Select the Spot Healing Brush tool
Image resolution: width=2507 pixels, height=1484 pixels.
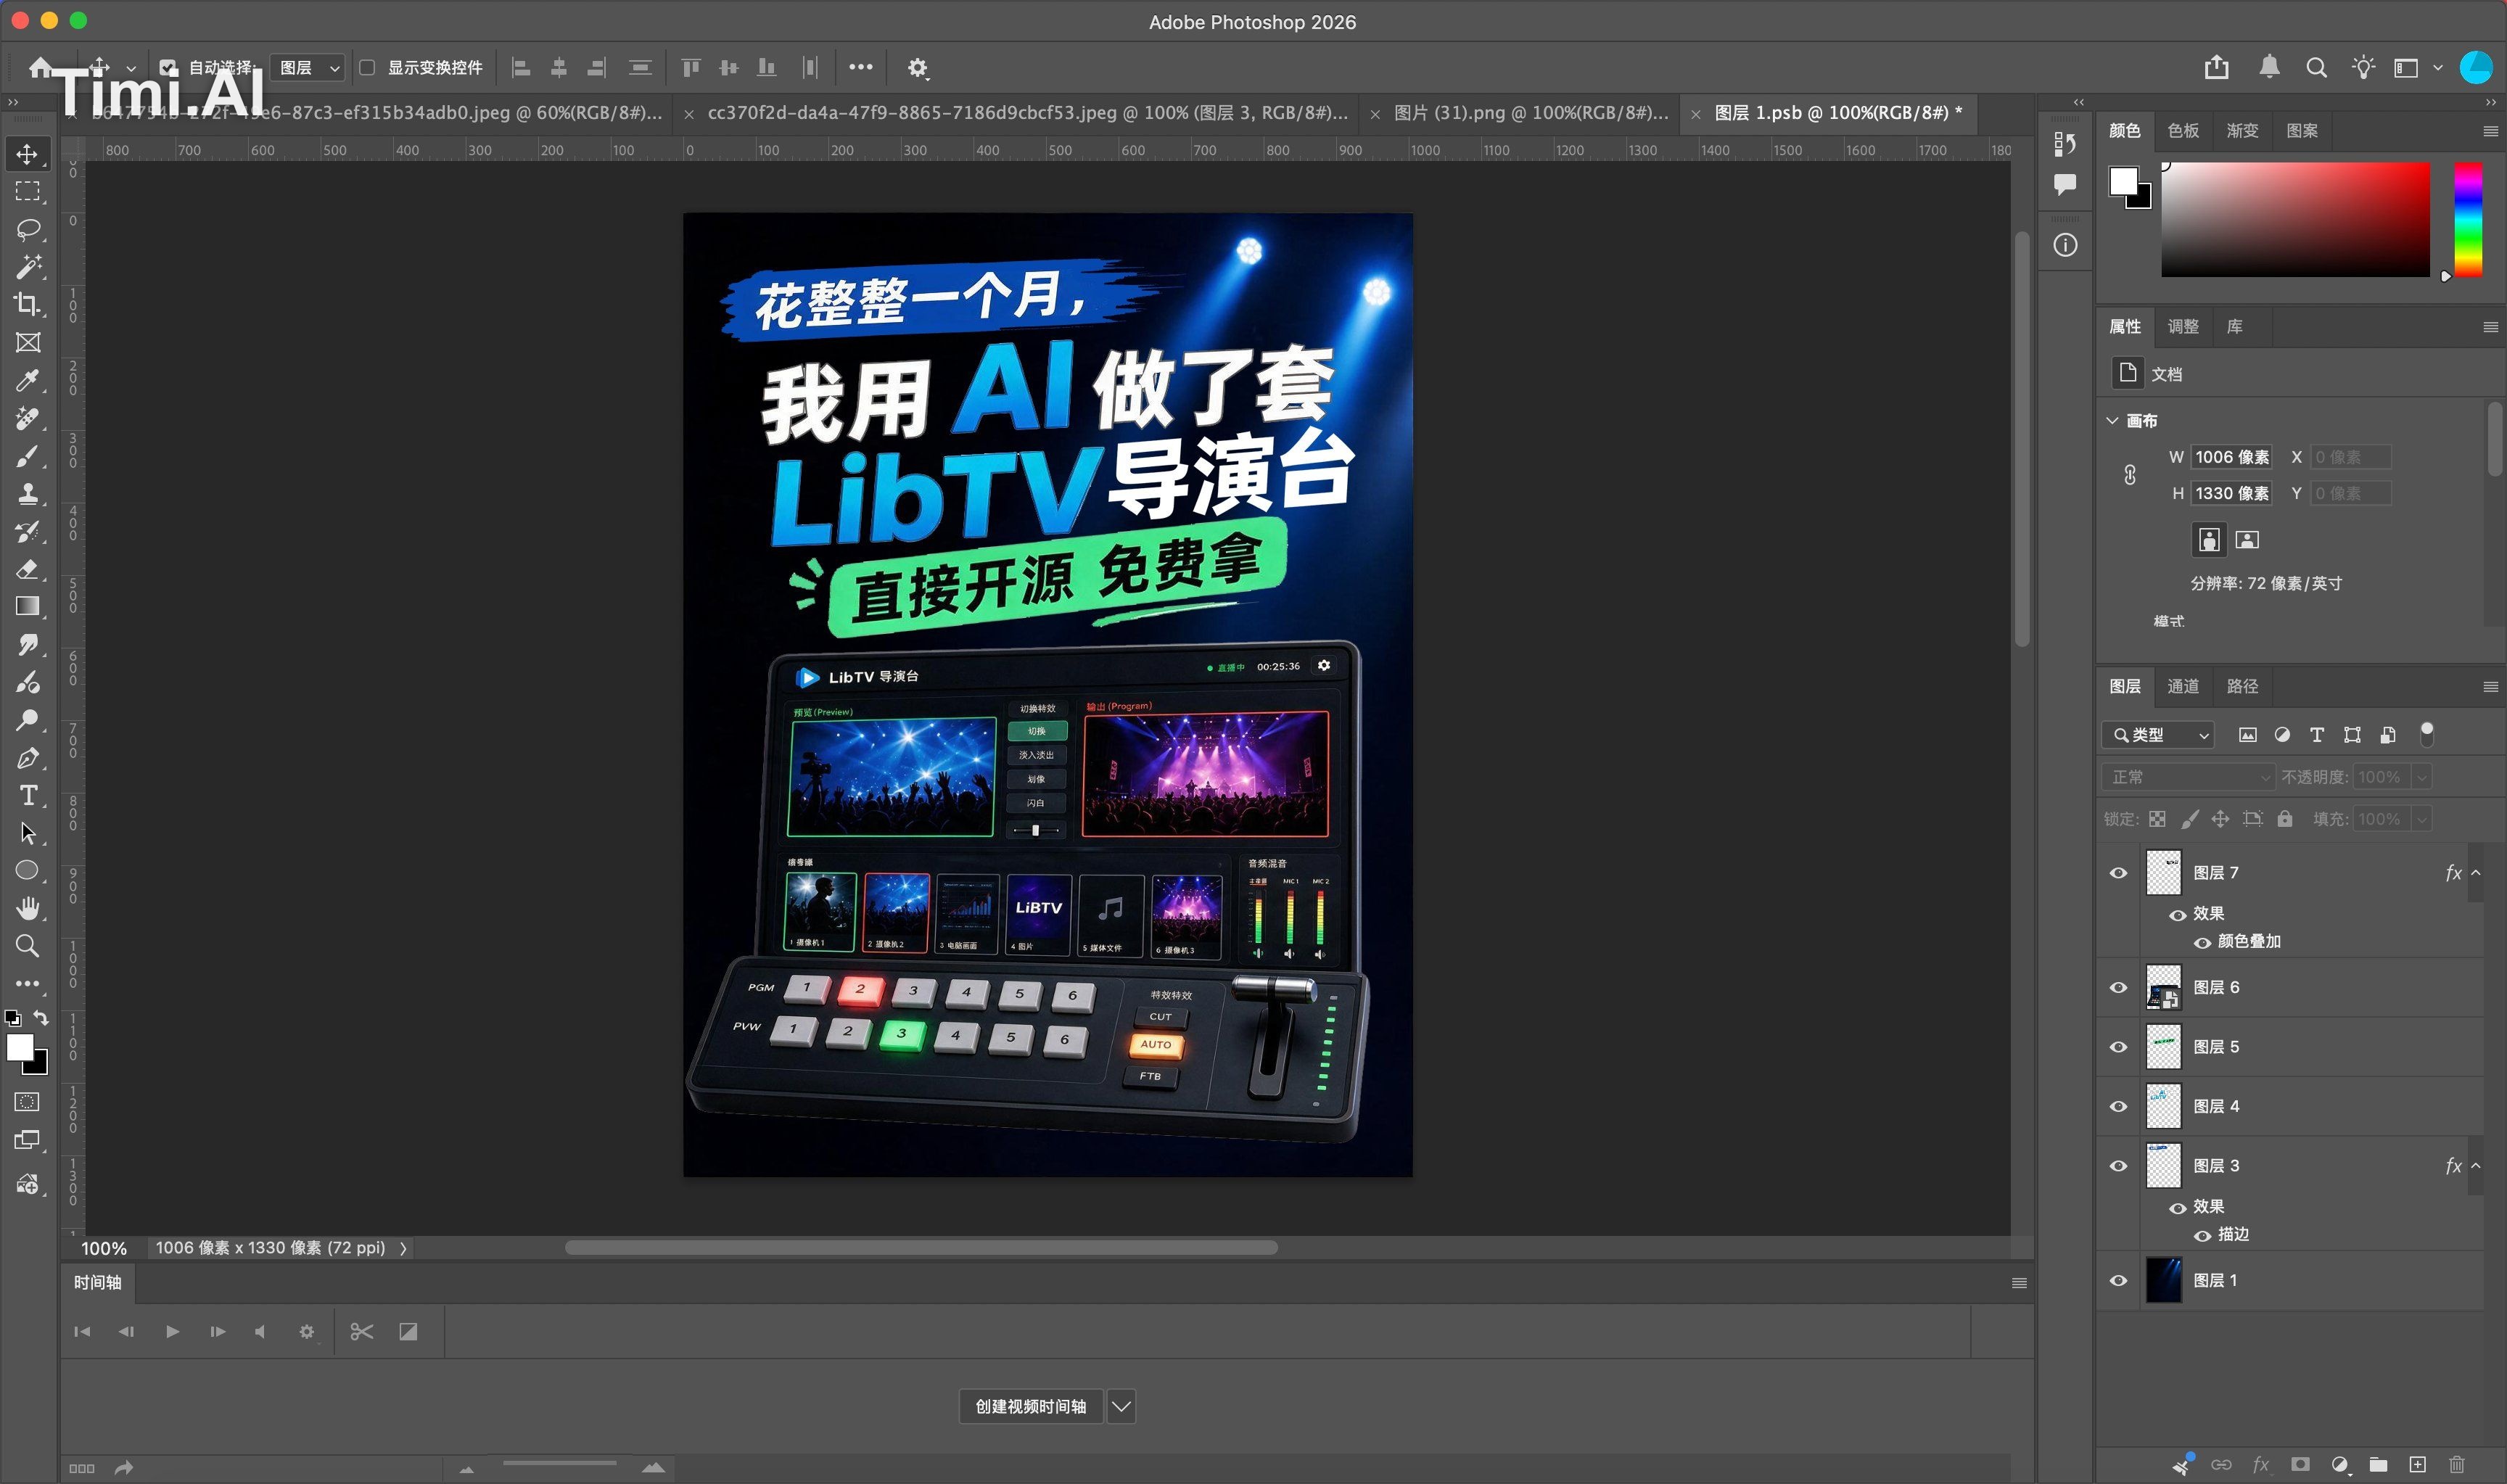(x=27, y=418)
